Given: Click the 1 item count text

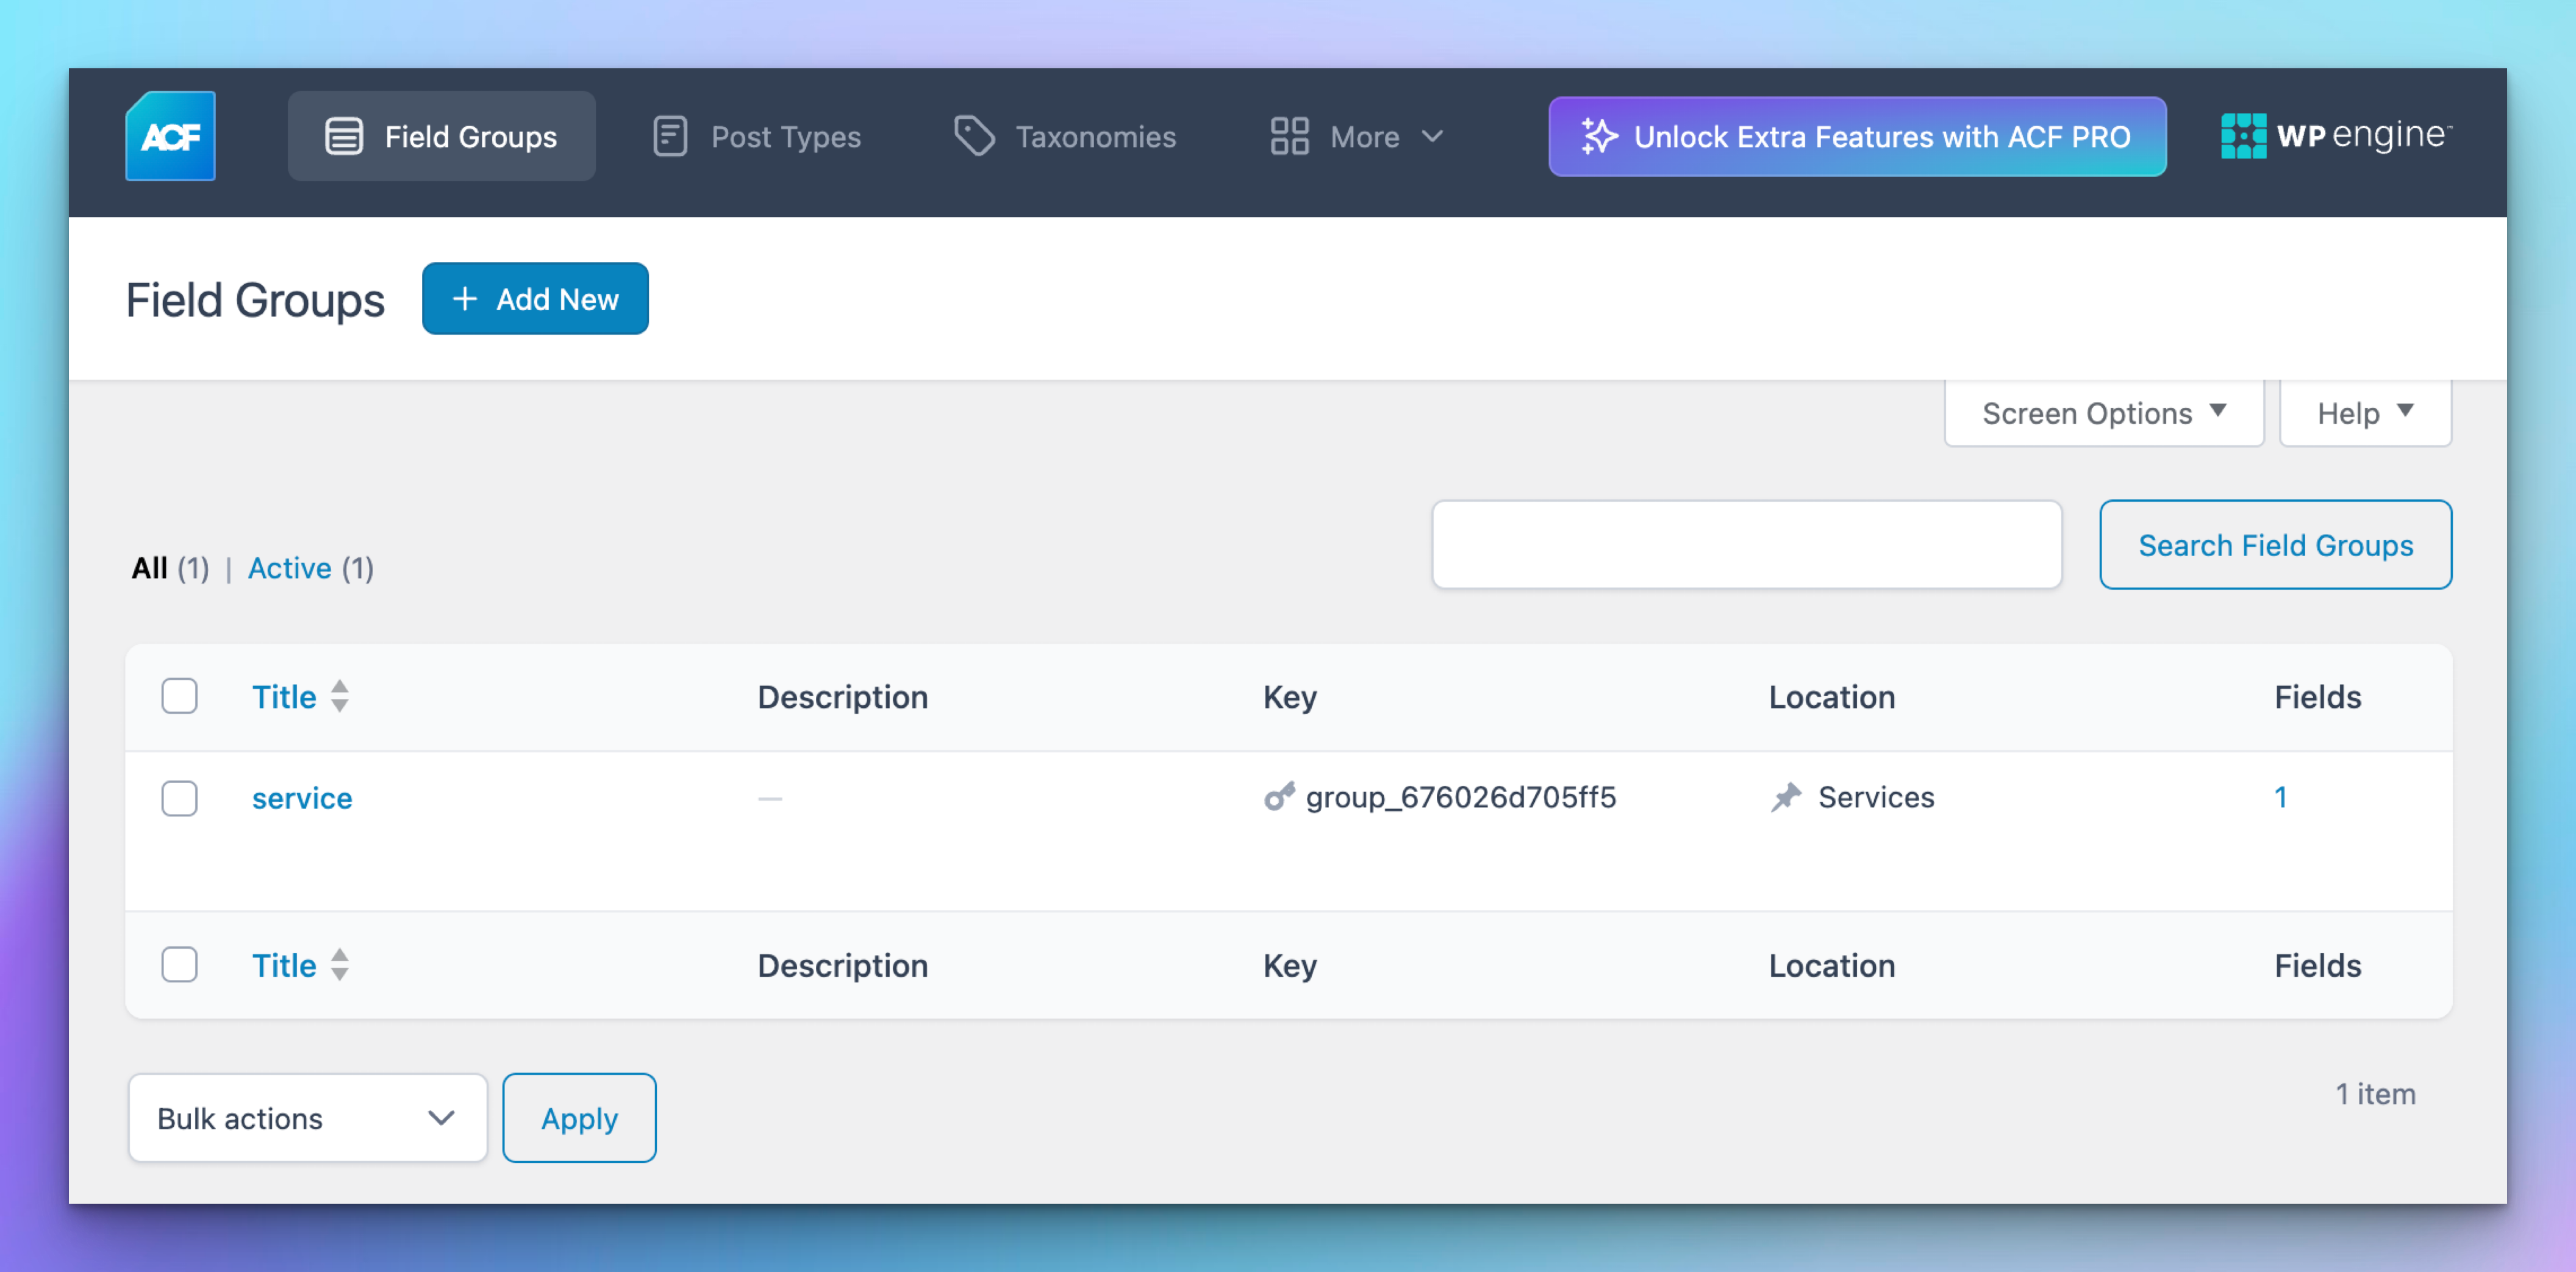Looking at the screenshot, I should tap(2376, 1094).
